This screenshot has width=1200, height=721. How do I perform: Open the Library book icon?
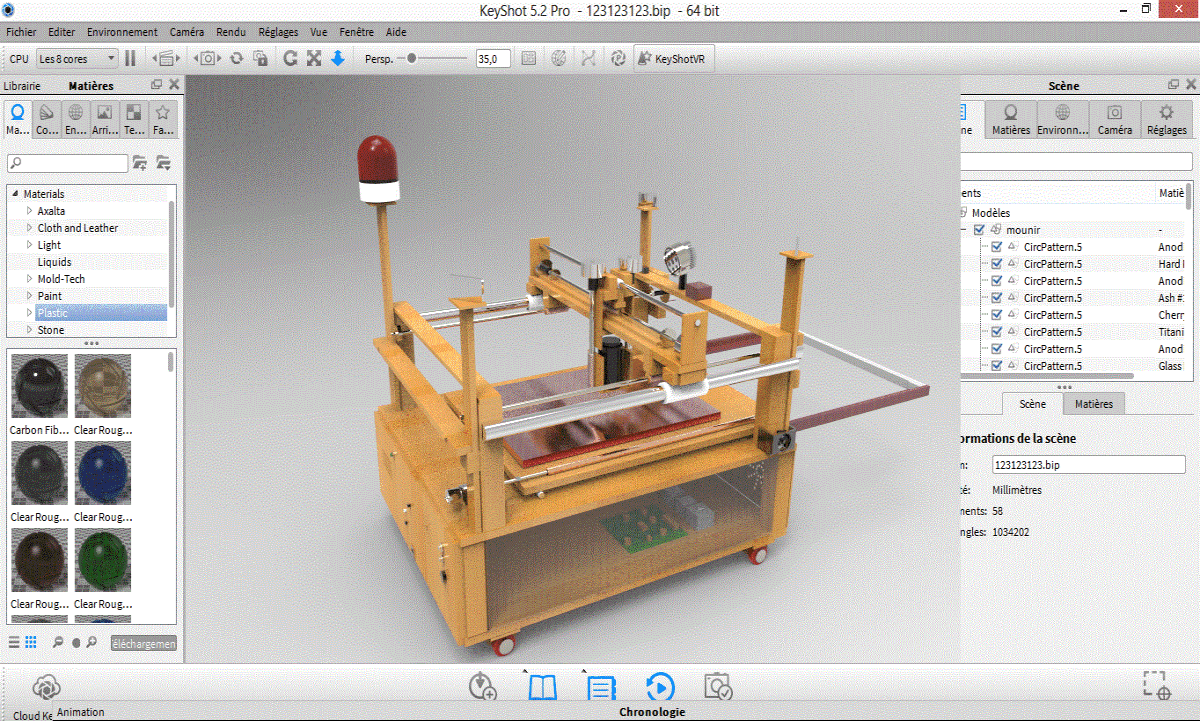tap(541, 687)
